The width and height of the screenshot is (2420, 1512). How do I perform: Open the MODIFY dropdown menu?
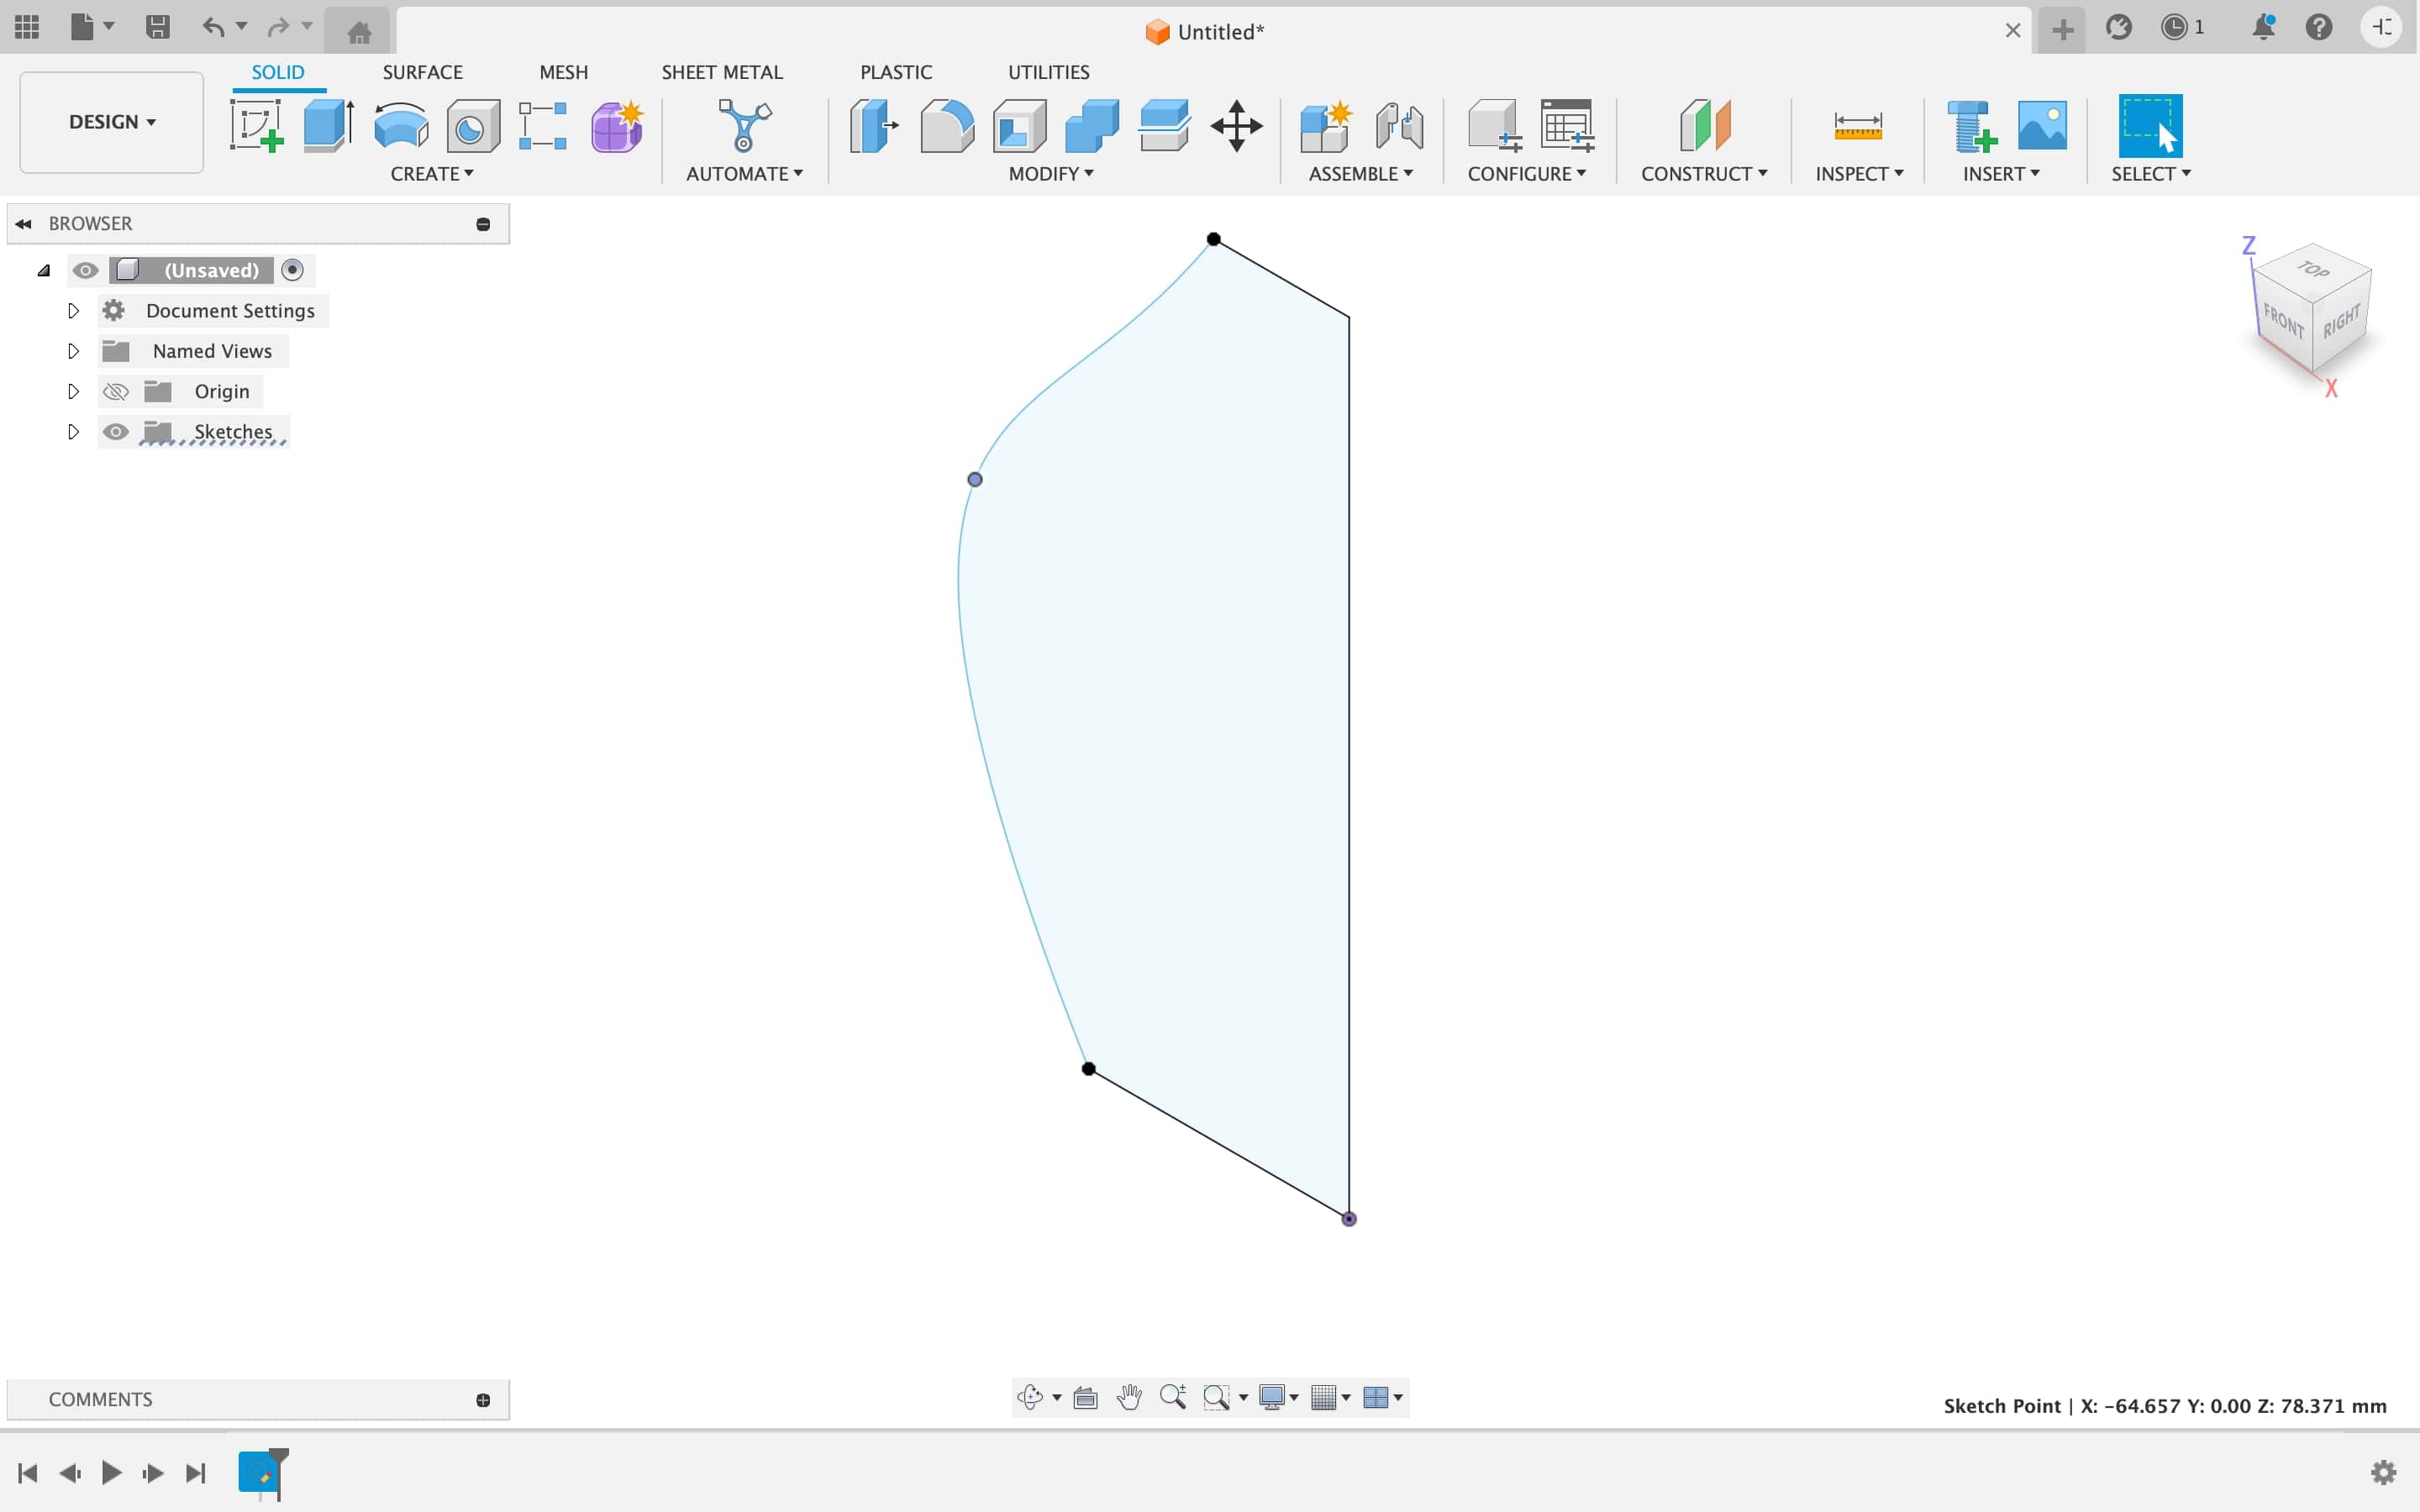coord(1051,174)
